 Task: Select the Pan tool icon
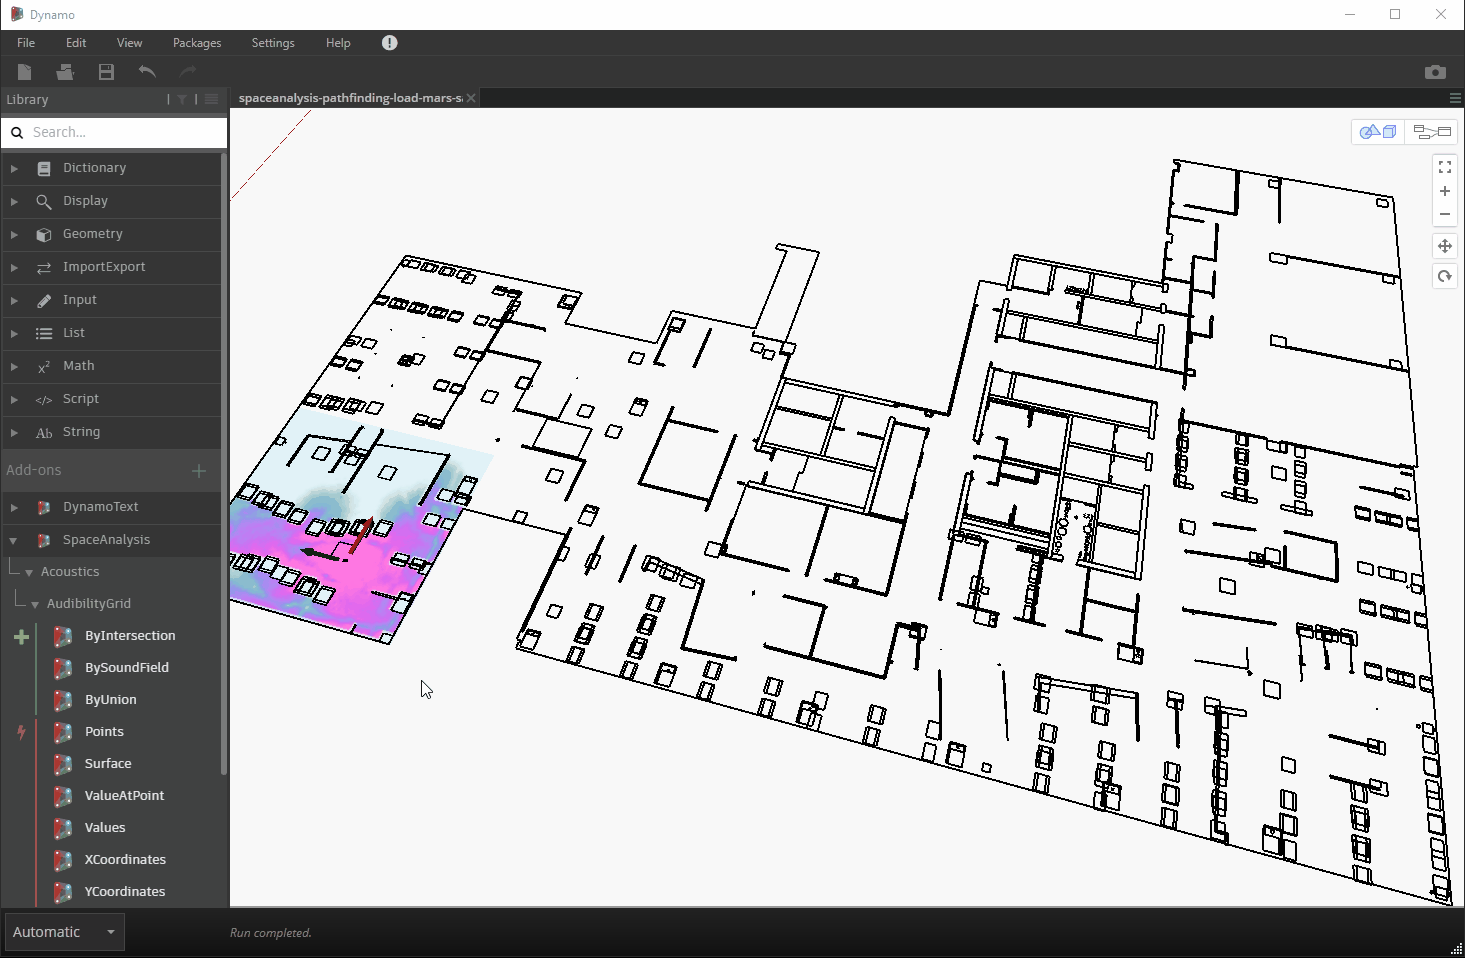(x=1445, y=246)
